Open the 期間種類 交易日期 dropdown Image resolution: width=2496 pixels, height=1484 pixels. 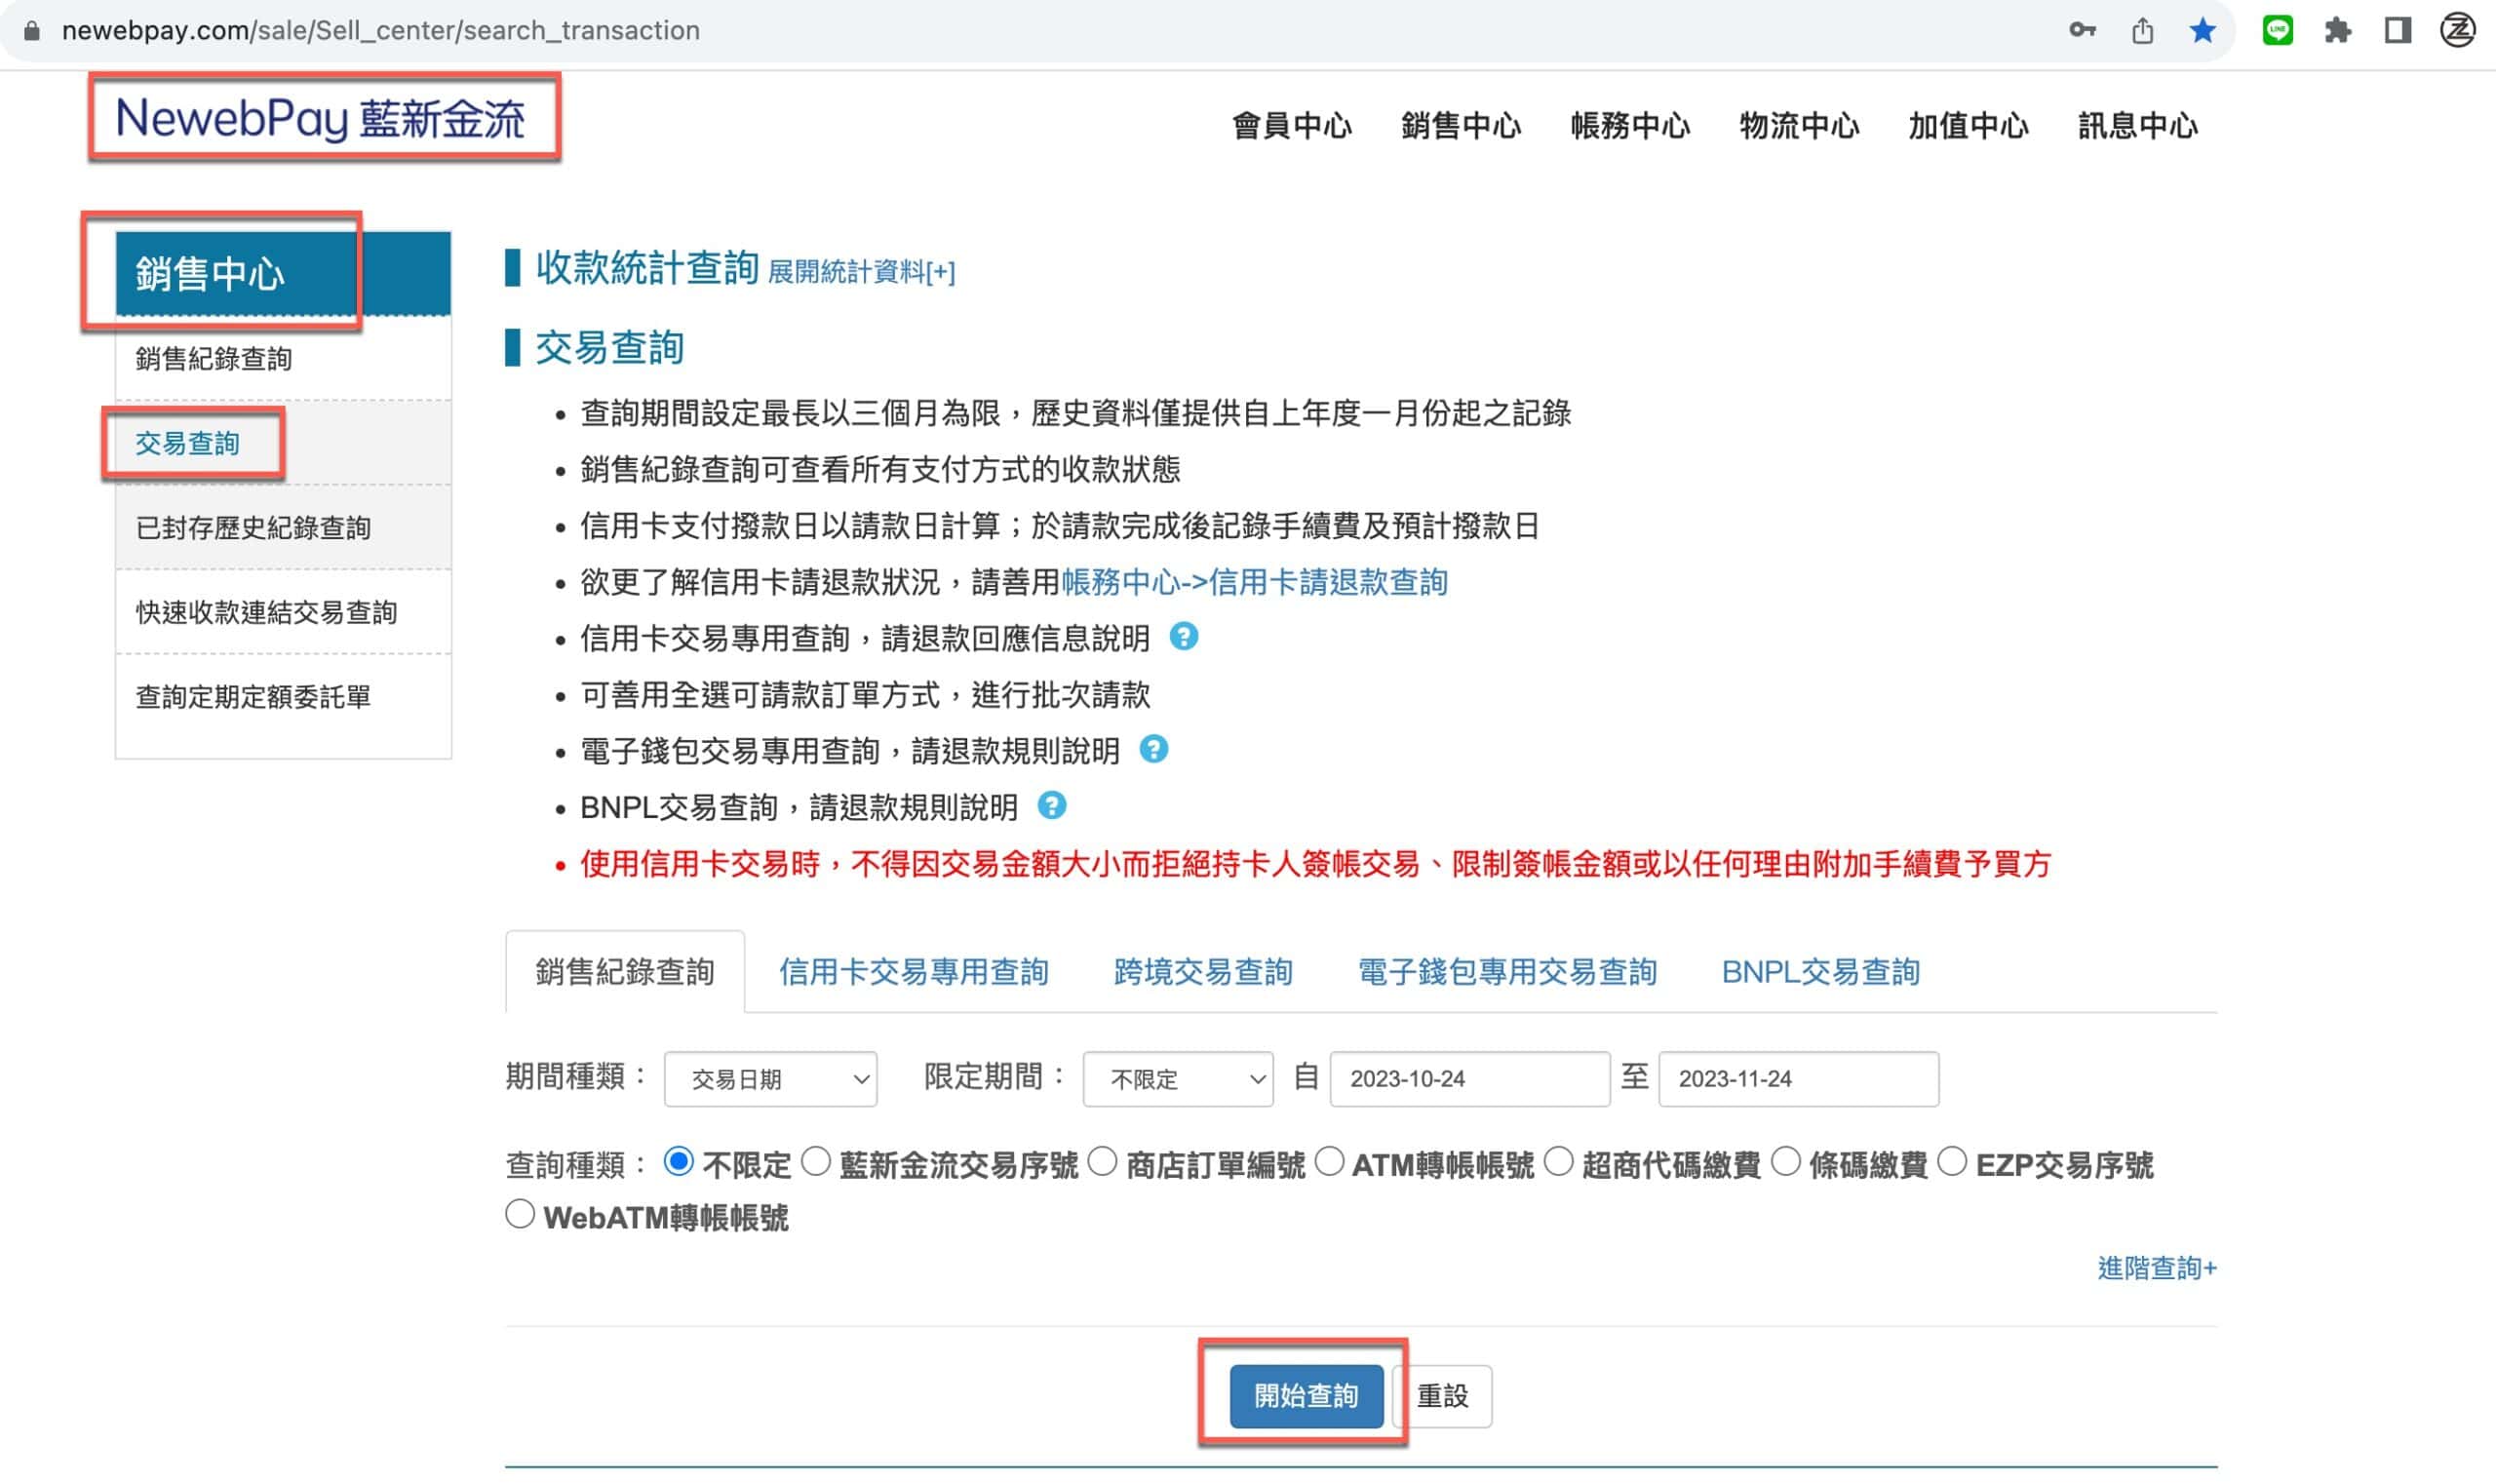click(770, 1079)
